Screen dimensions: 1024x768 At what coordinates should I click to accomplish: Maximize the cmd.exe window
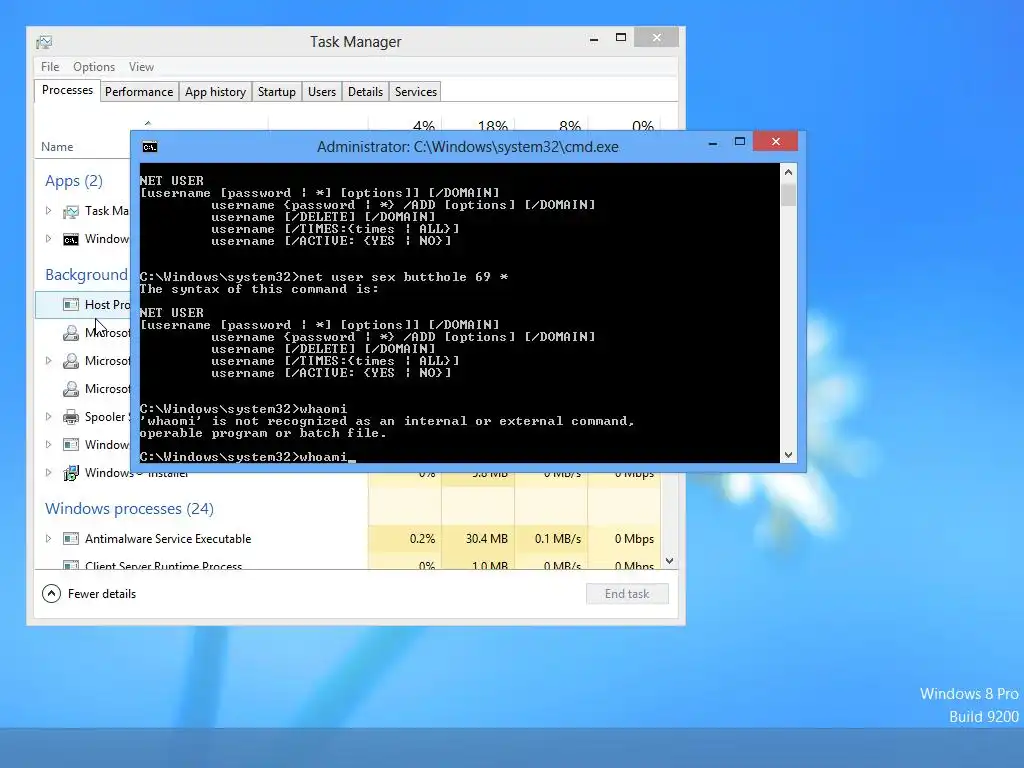point(740,142)
